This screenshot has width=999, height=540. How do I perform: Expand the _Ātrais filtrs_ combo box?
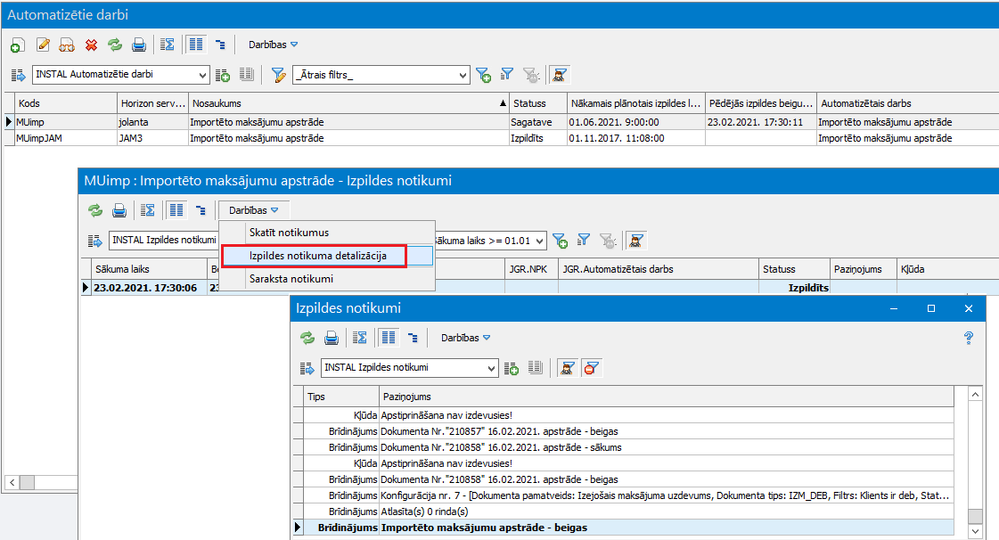pos(462,75)
